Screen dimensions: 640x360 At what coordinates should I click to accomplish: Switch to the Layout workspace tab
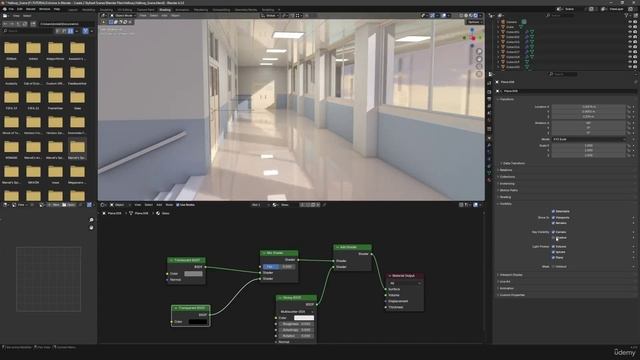point(73,10)
